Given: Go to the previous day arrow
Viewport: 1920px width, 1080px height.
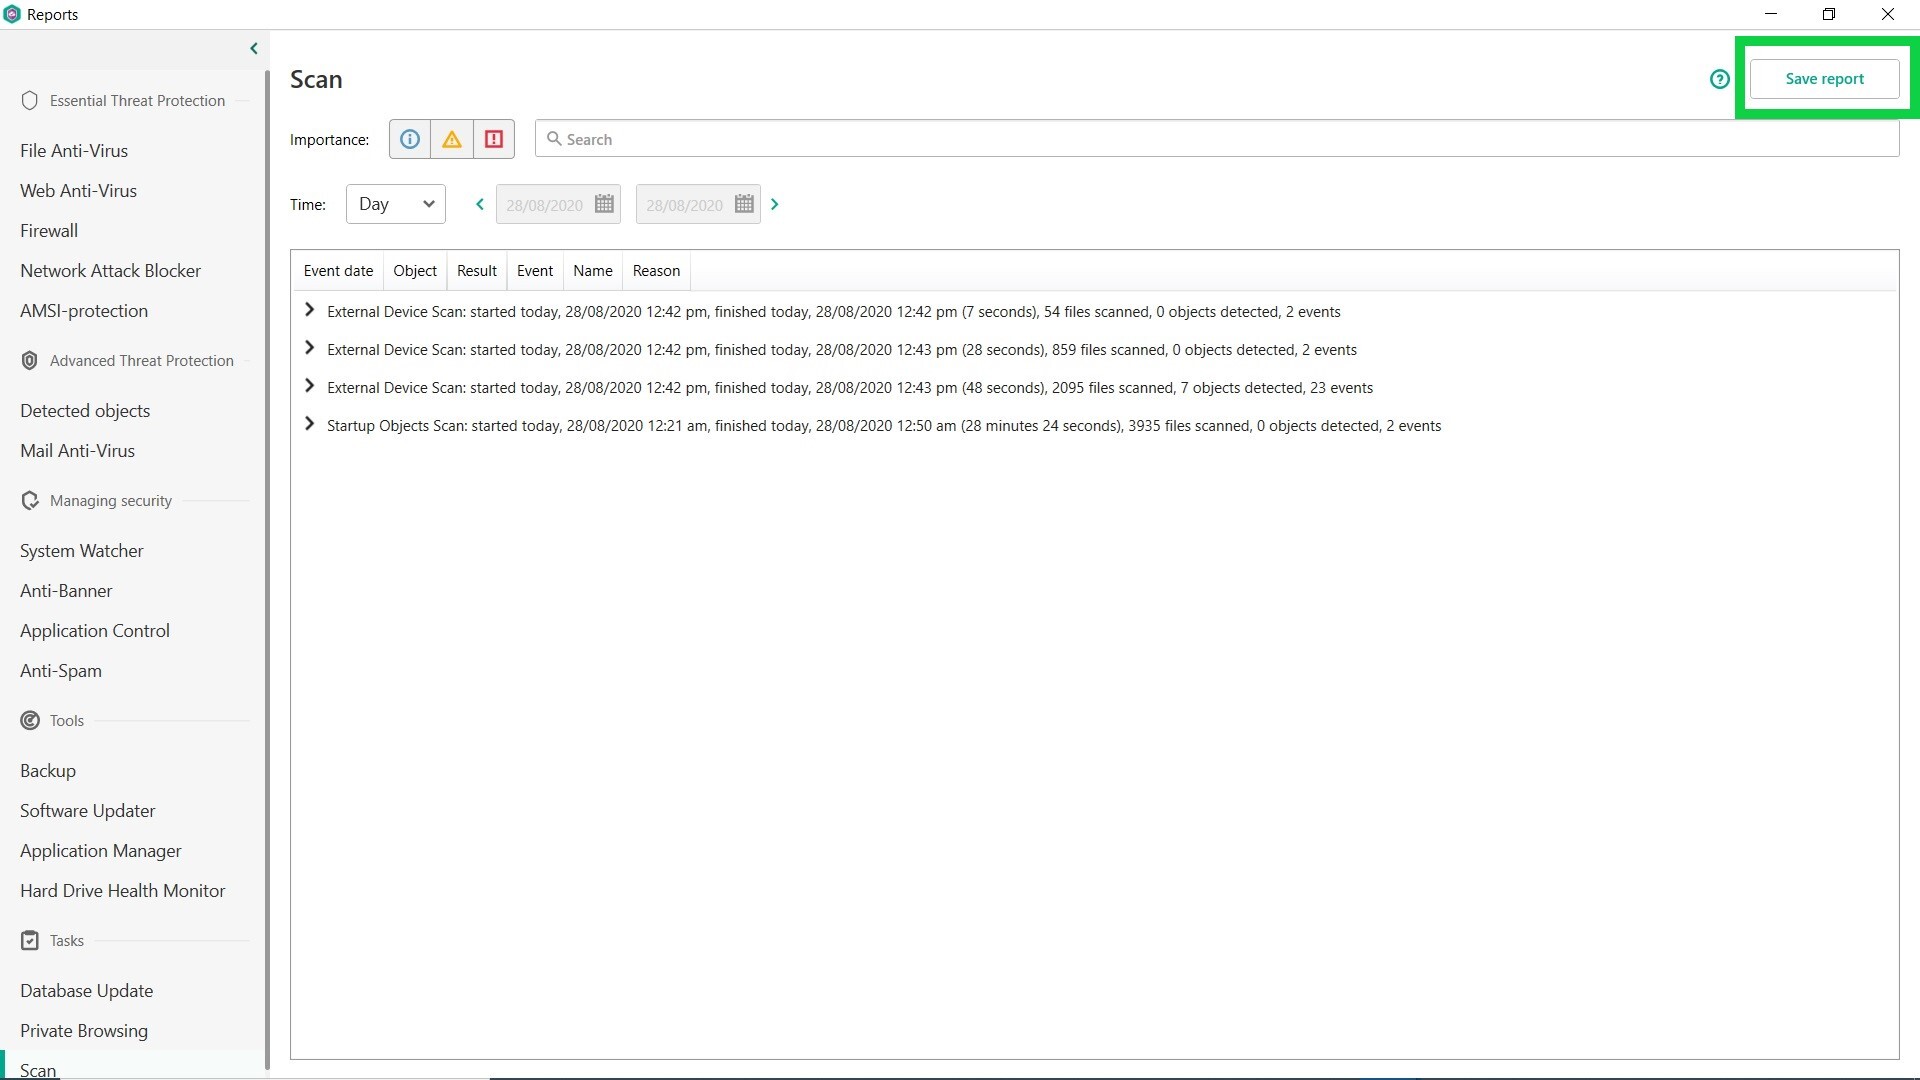Looking at the screenshot, I should click(x=480, y=204).
